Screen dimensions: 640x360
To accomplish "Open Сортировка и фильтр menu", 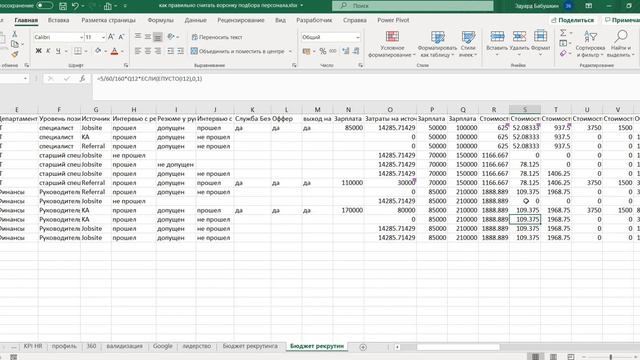I will (590, 44).
